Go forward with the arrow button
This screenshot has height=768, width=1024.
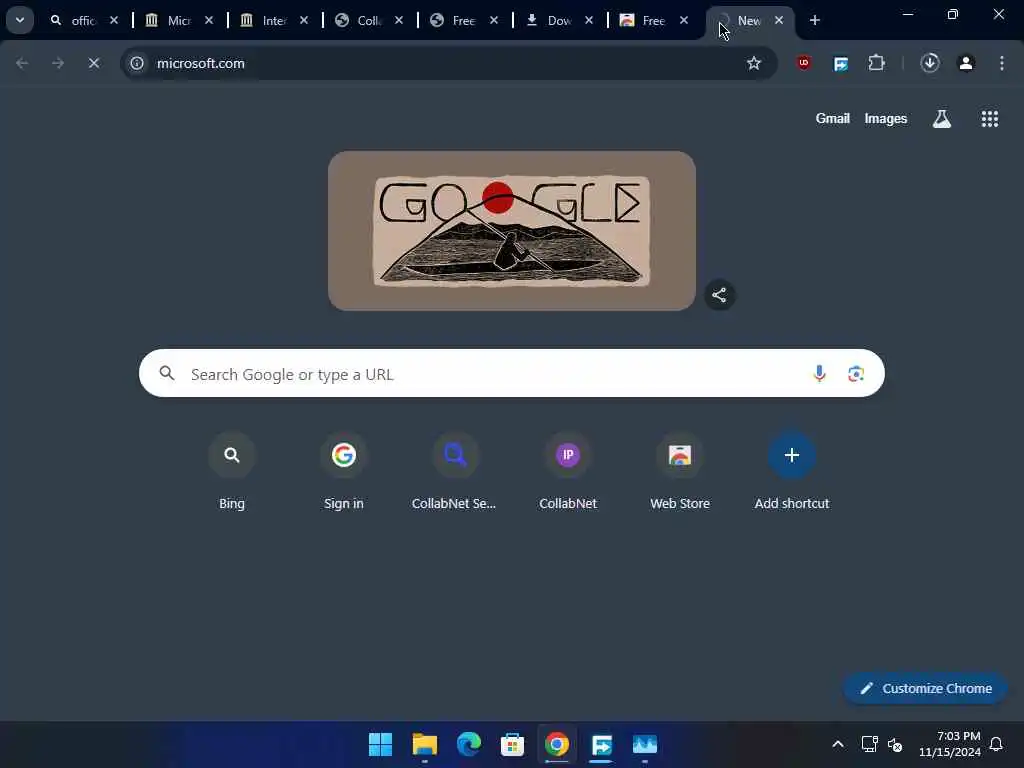58,63
